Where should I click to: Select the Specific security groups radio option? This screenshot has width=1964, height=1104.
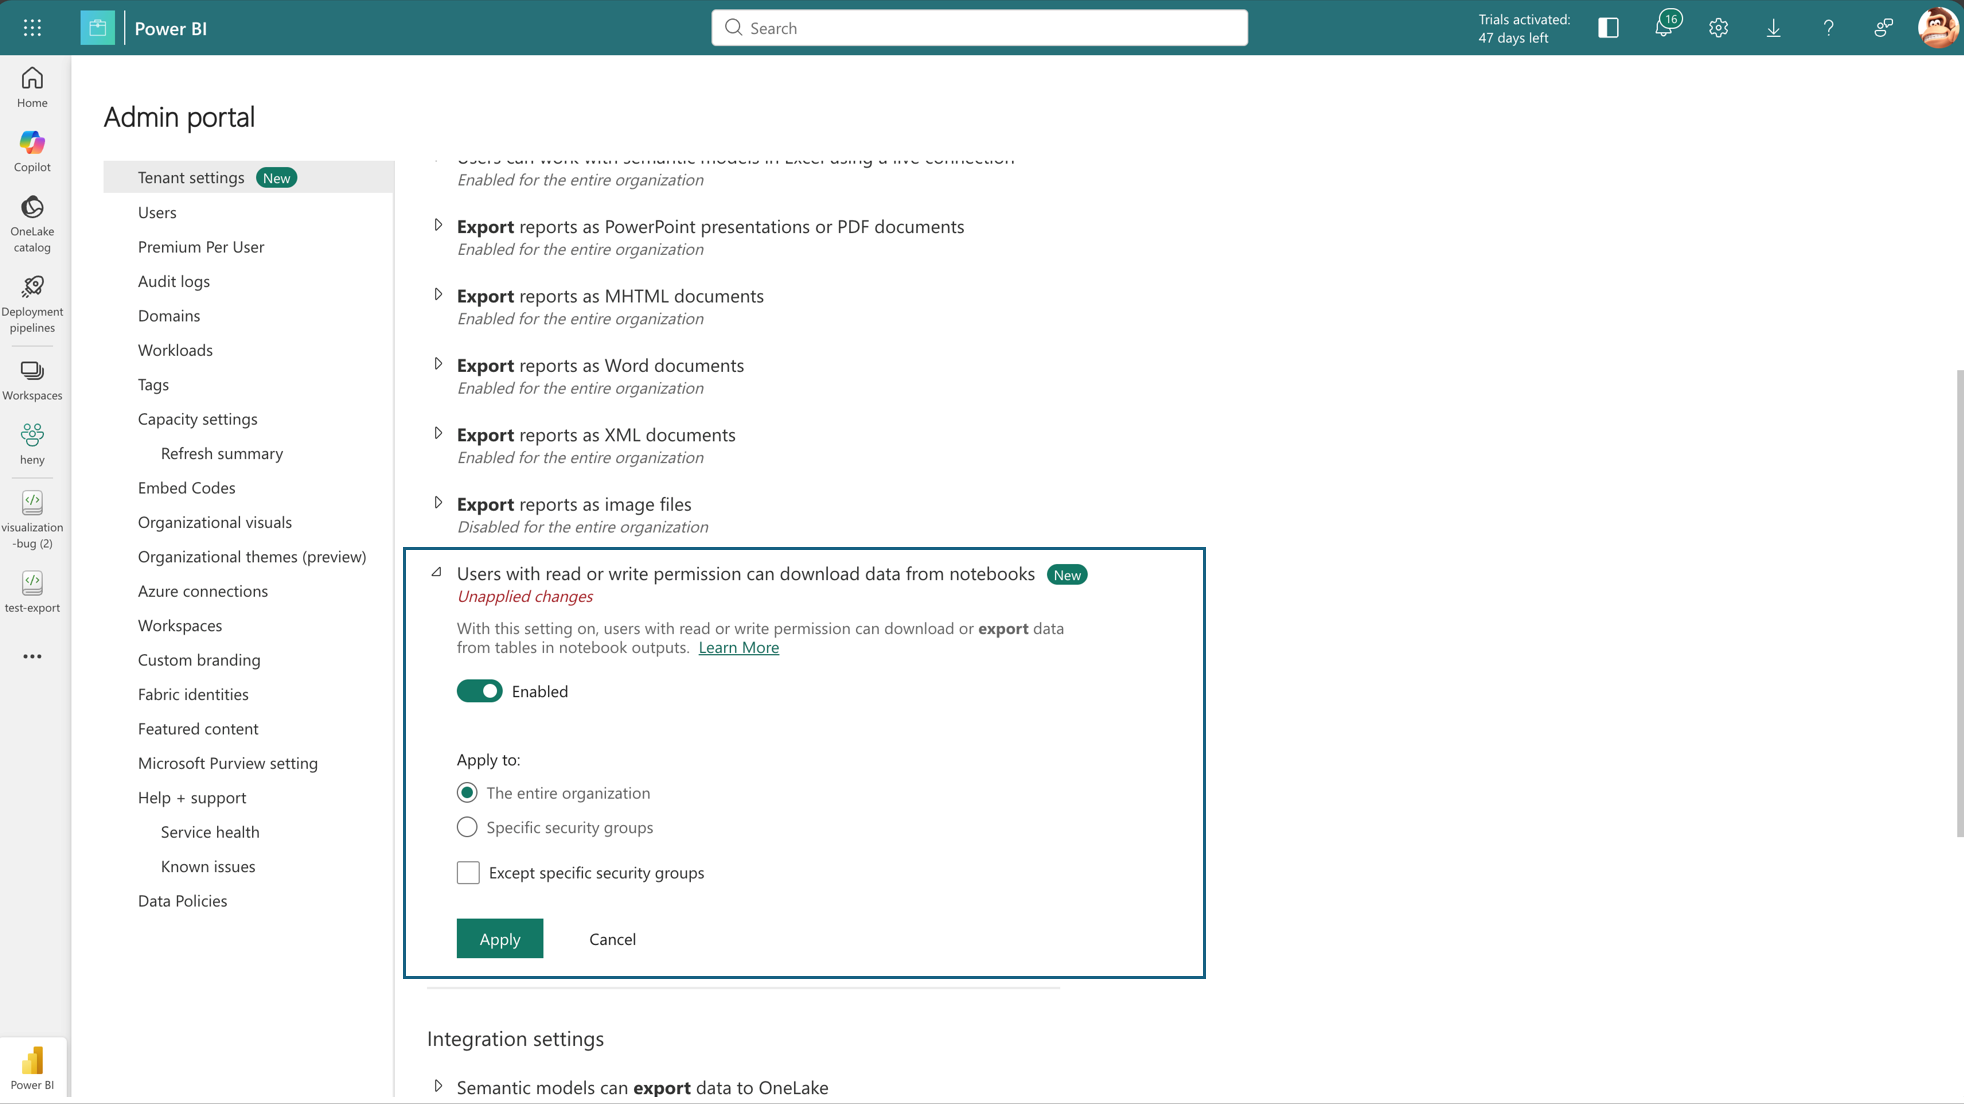pyautogui.click(x=467, y=827)
